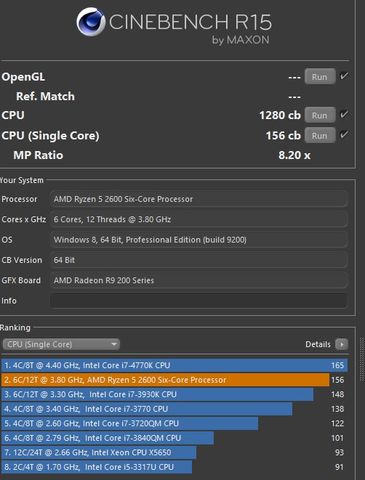Select the Intel Xeon X5650 ranking row
The width and height of the screenshot is (365, 480).
pyautogui.click(x=174, y=453)
